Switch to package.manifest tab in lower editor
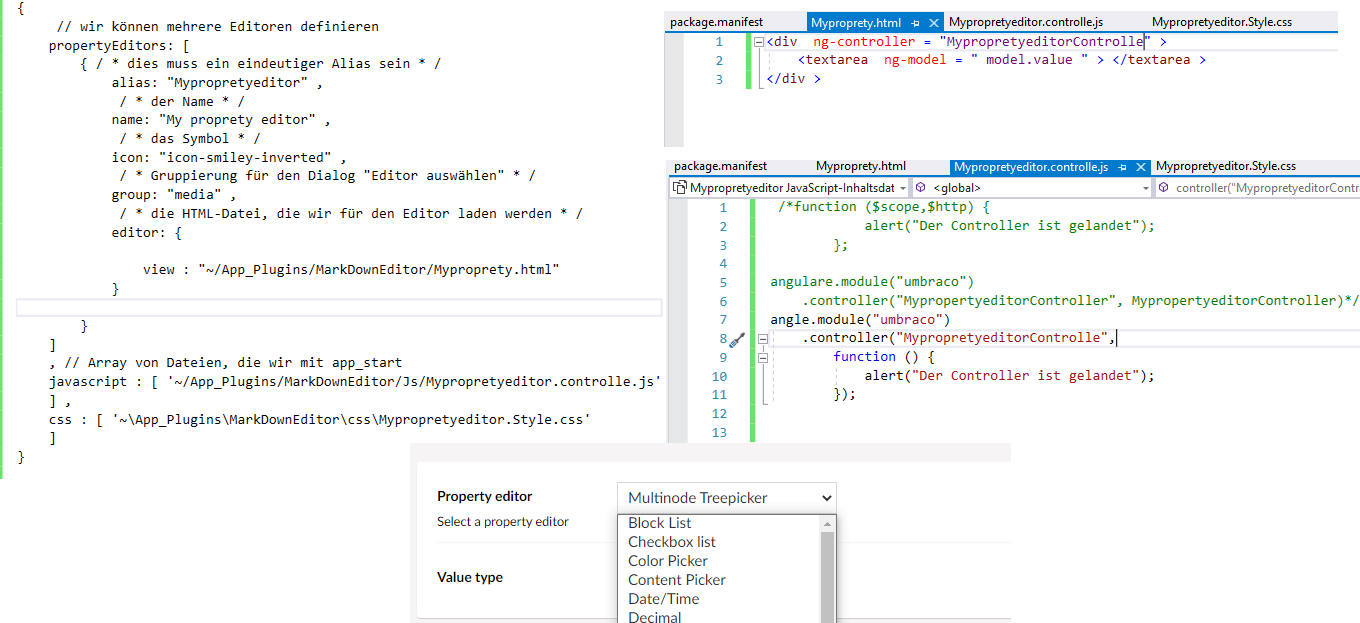Image resolution: width=1360 pixels, height=623 pixels. coord(720,166)
